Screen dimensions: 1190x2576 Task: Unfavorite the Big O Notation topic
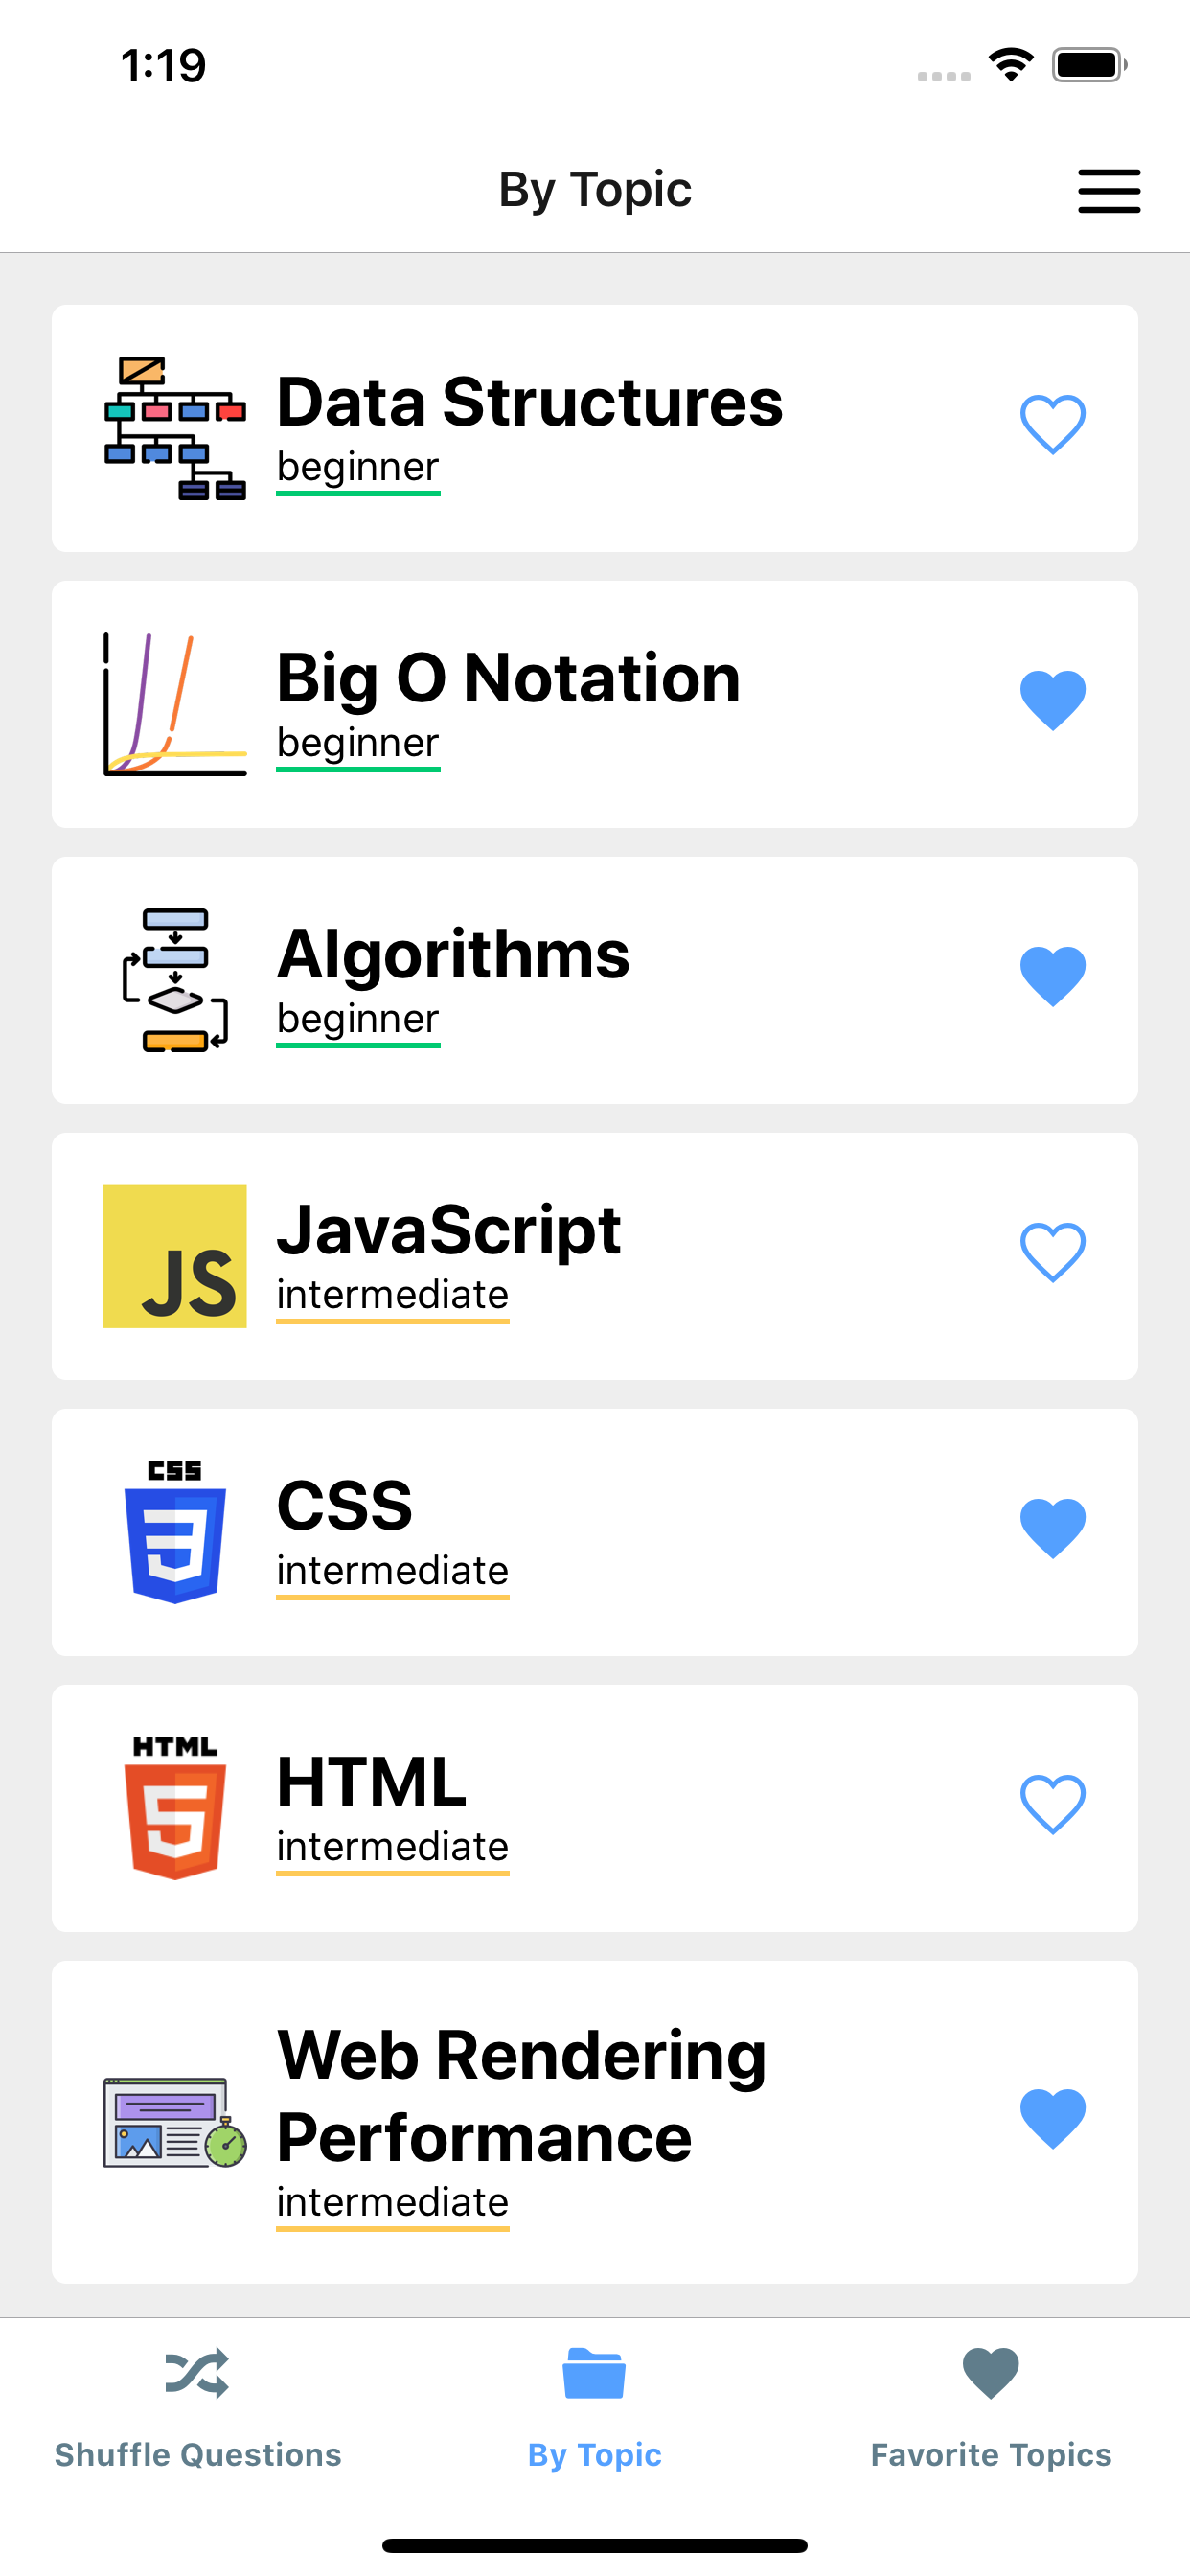tap(1052, 700)
